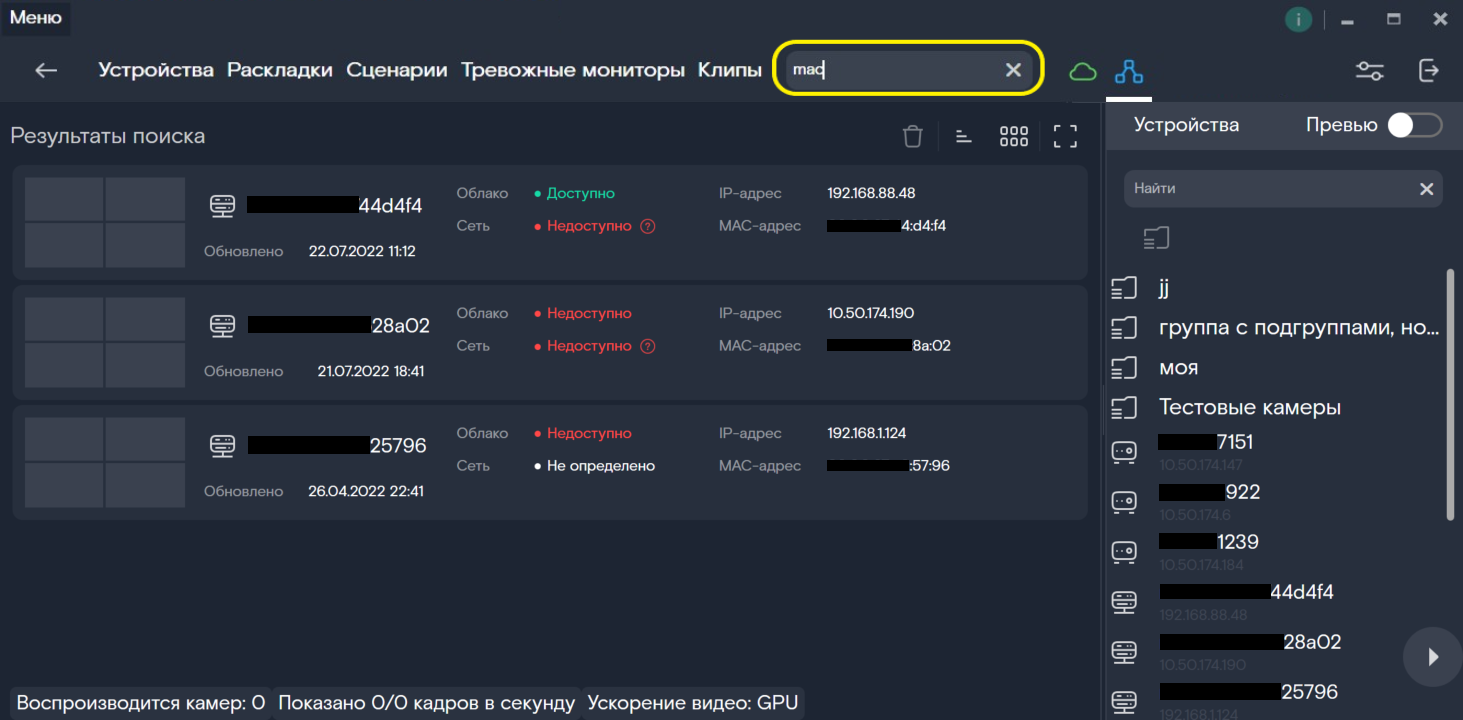The width and height of the screenshot is (1463, 720).
Task: Click the Устройства sidebar panel title
Action: [1187, 125]
